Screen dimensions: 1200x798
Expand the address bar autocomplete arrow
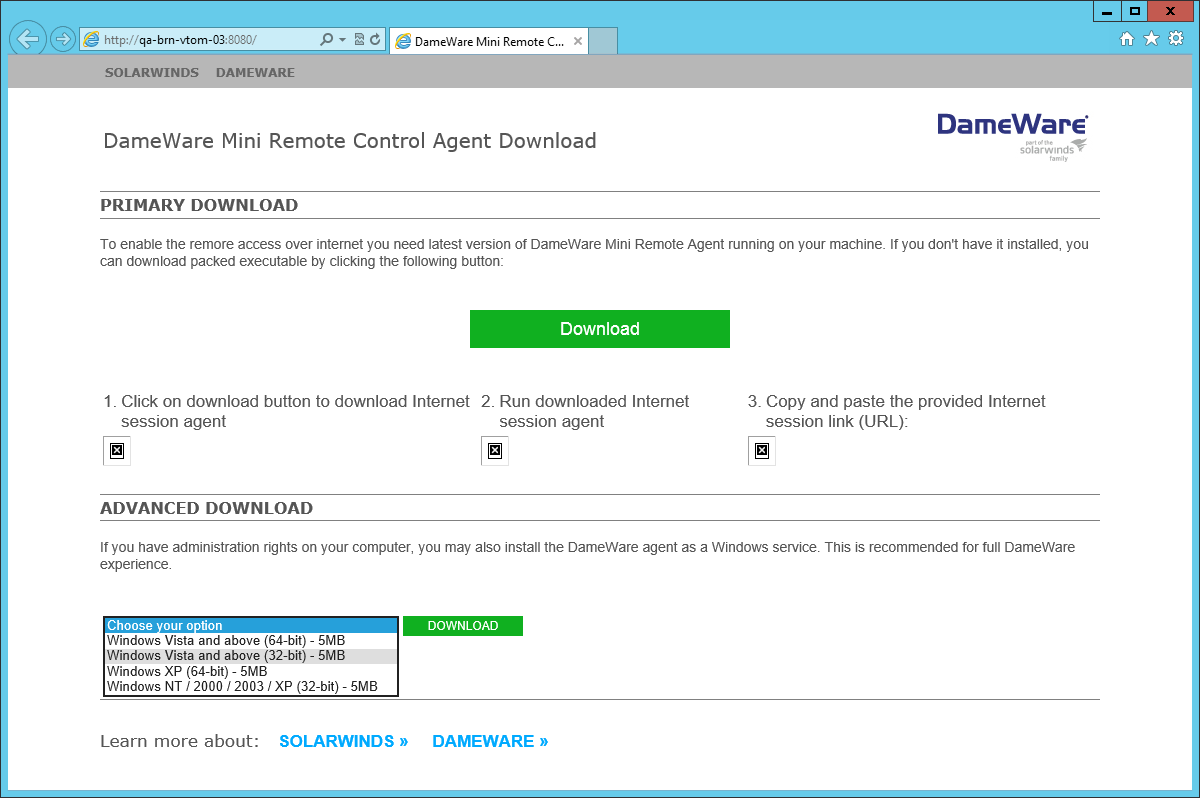342,40
